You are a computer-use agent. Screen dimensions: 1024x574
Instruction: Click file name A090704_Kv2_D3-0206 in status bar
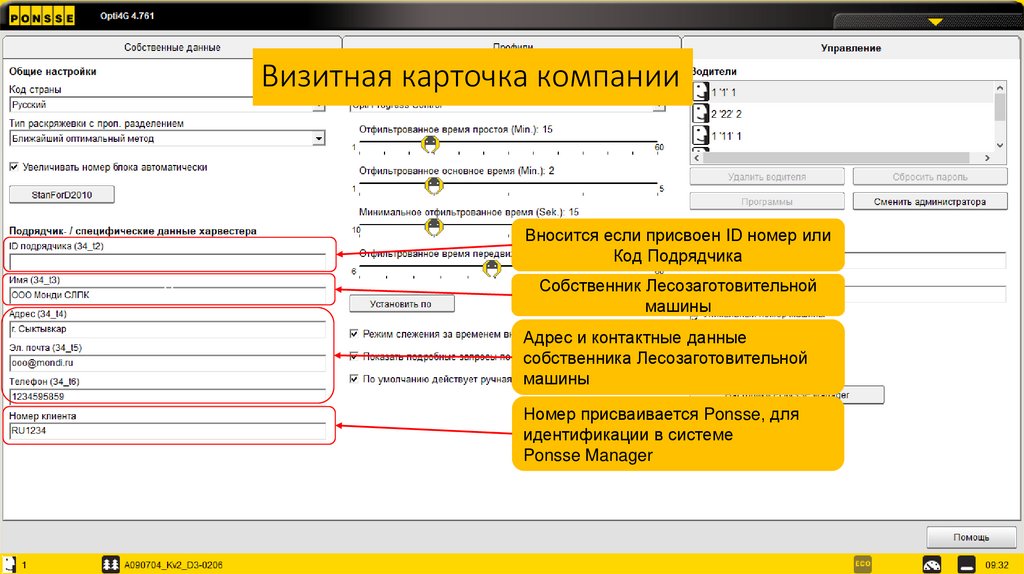[x=173, y=565]
